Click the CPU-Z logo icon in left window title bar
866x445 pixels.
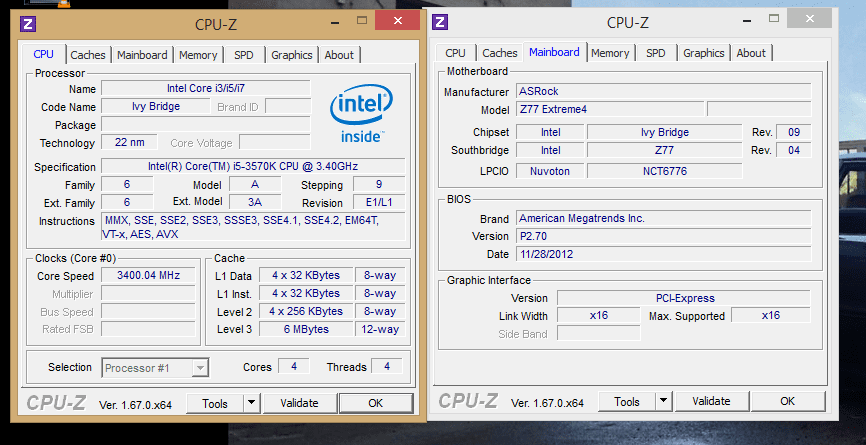[28, 24]
